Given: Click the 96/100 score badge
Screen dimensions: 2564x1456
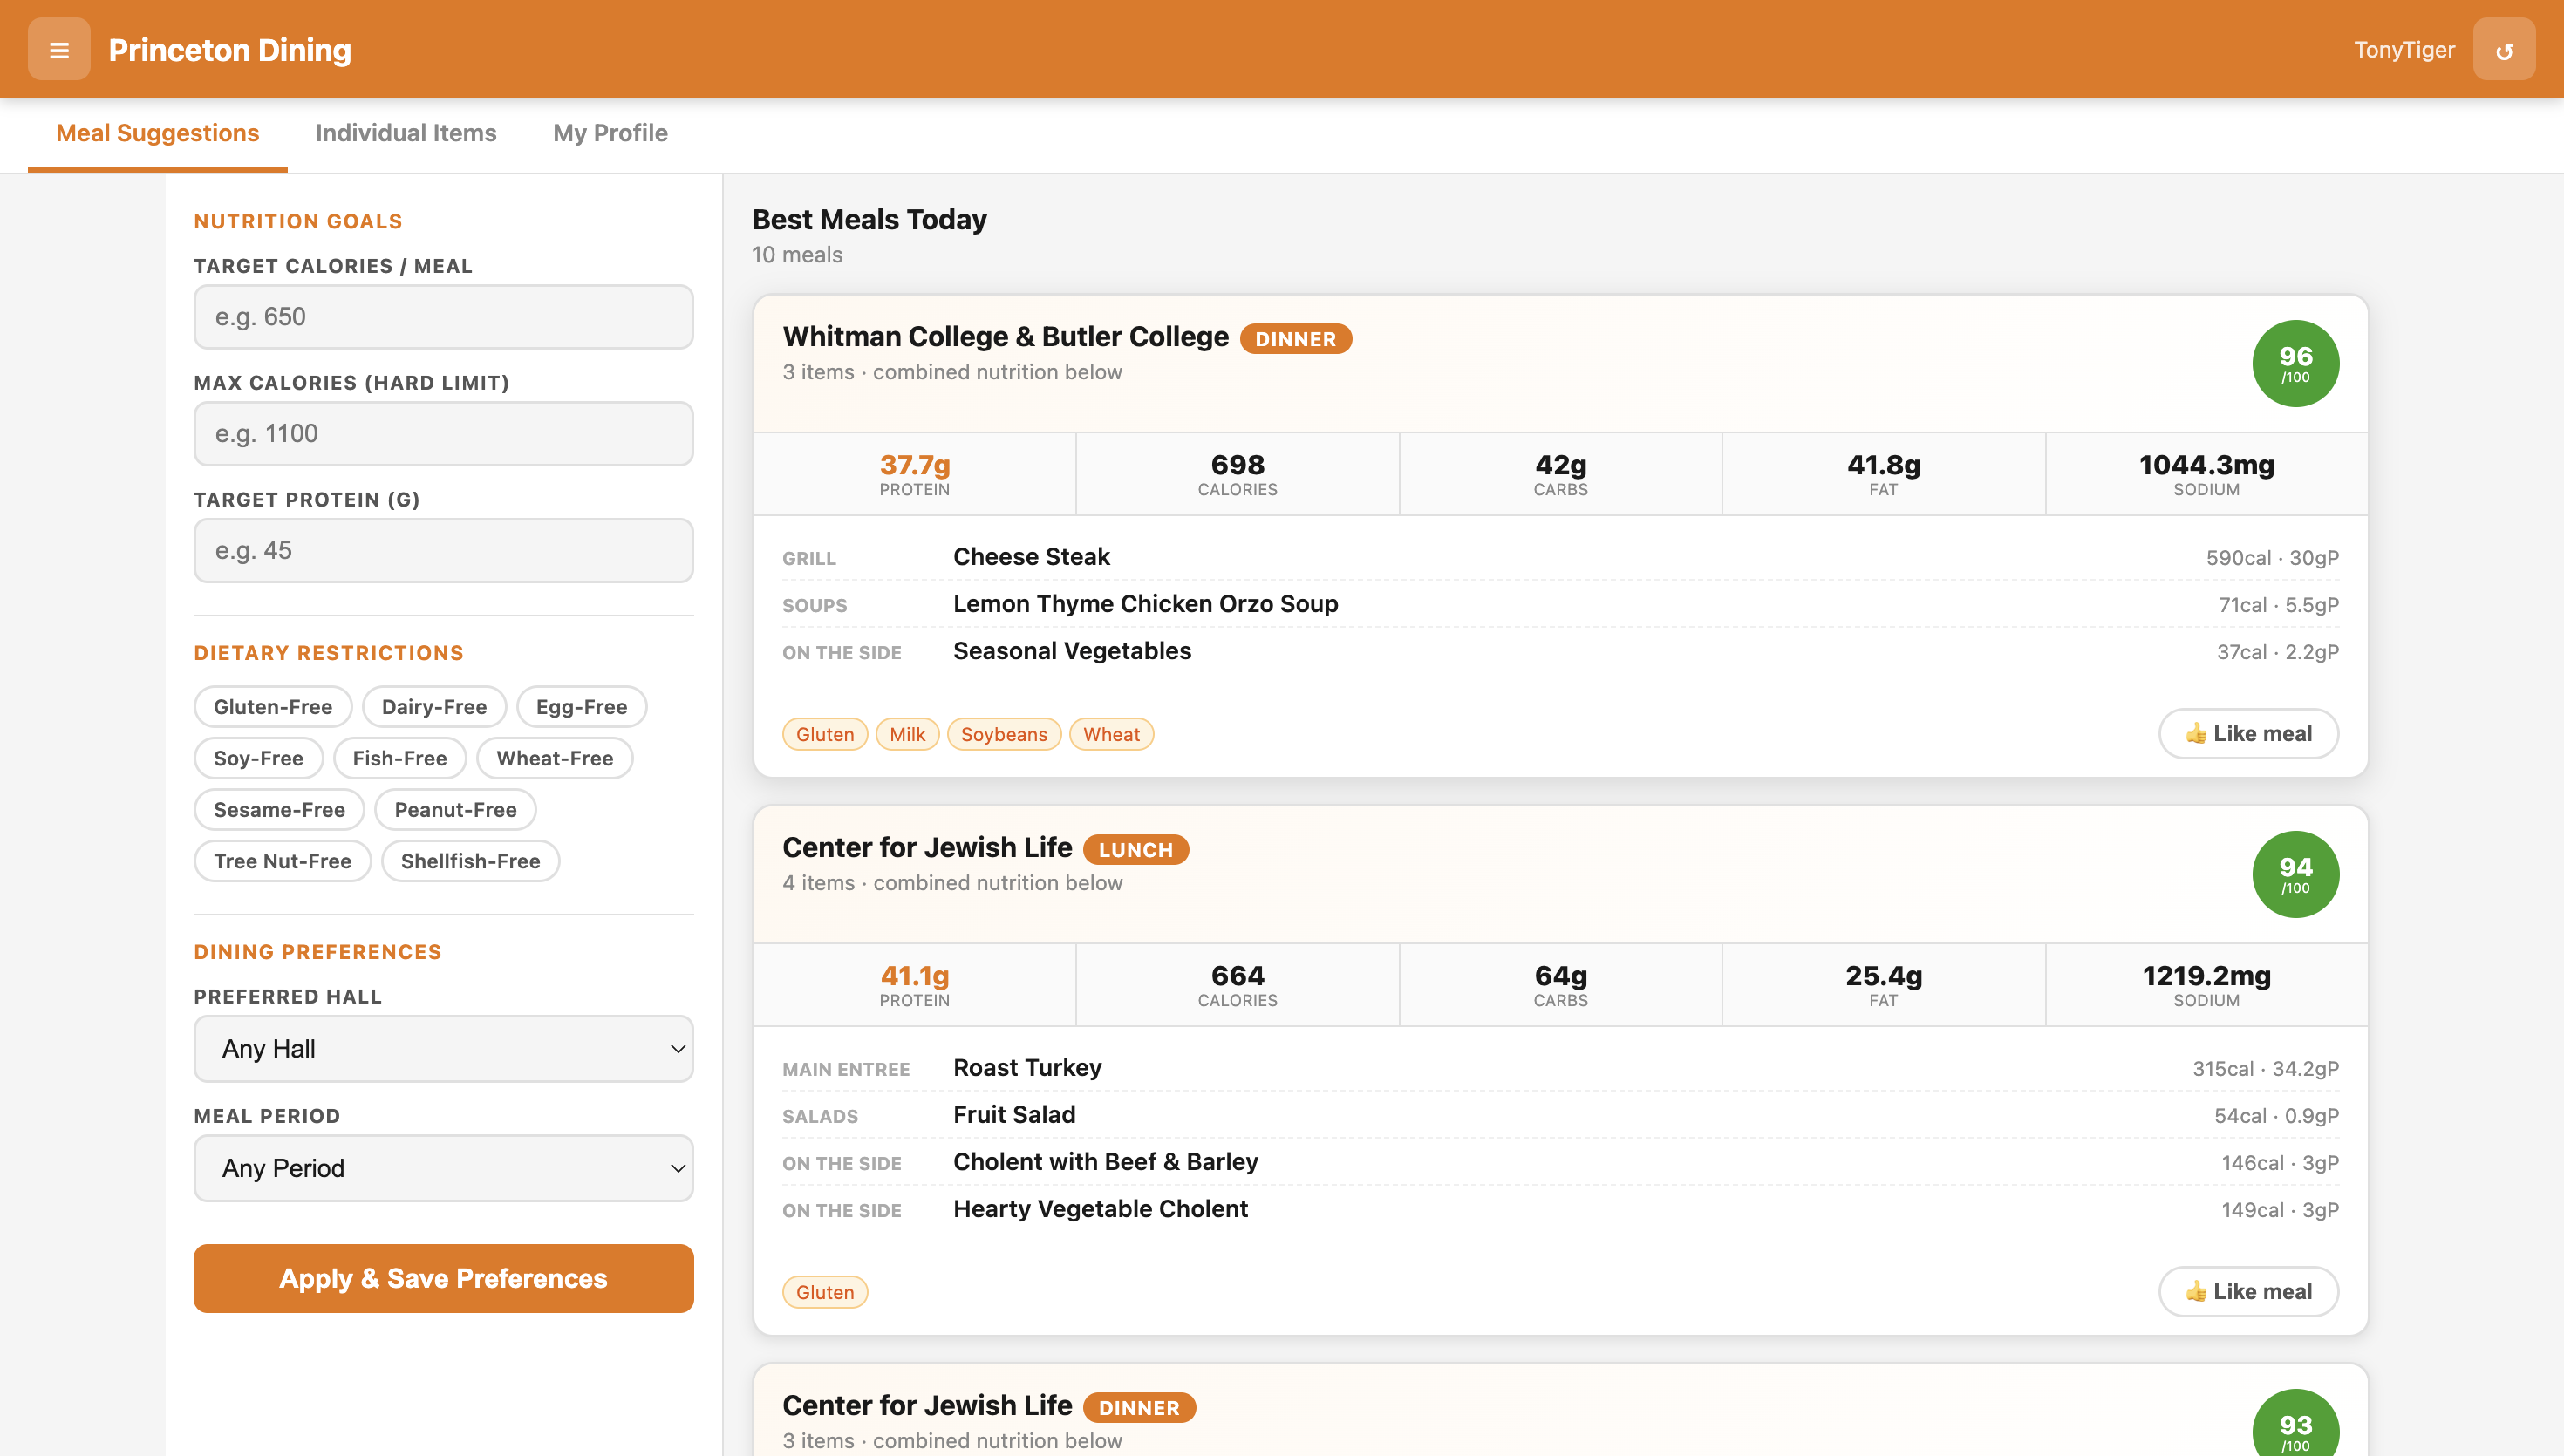Looking at the screenshot, I should [x=2295, y=363].
